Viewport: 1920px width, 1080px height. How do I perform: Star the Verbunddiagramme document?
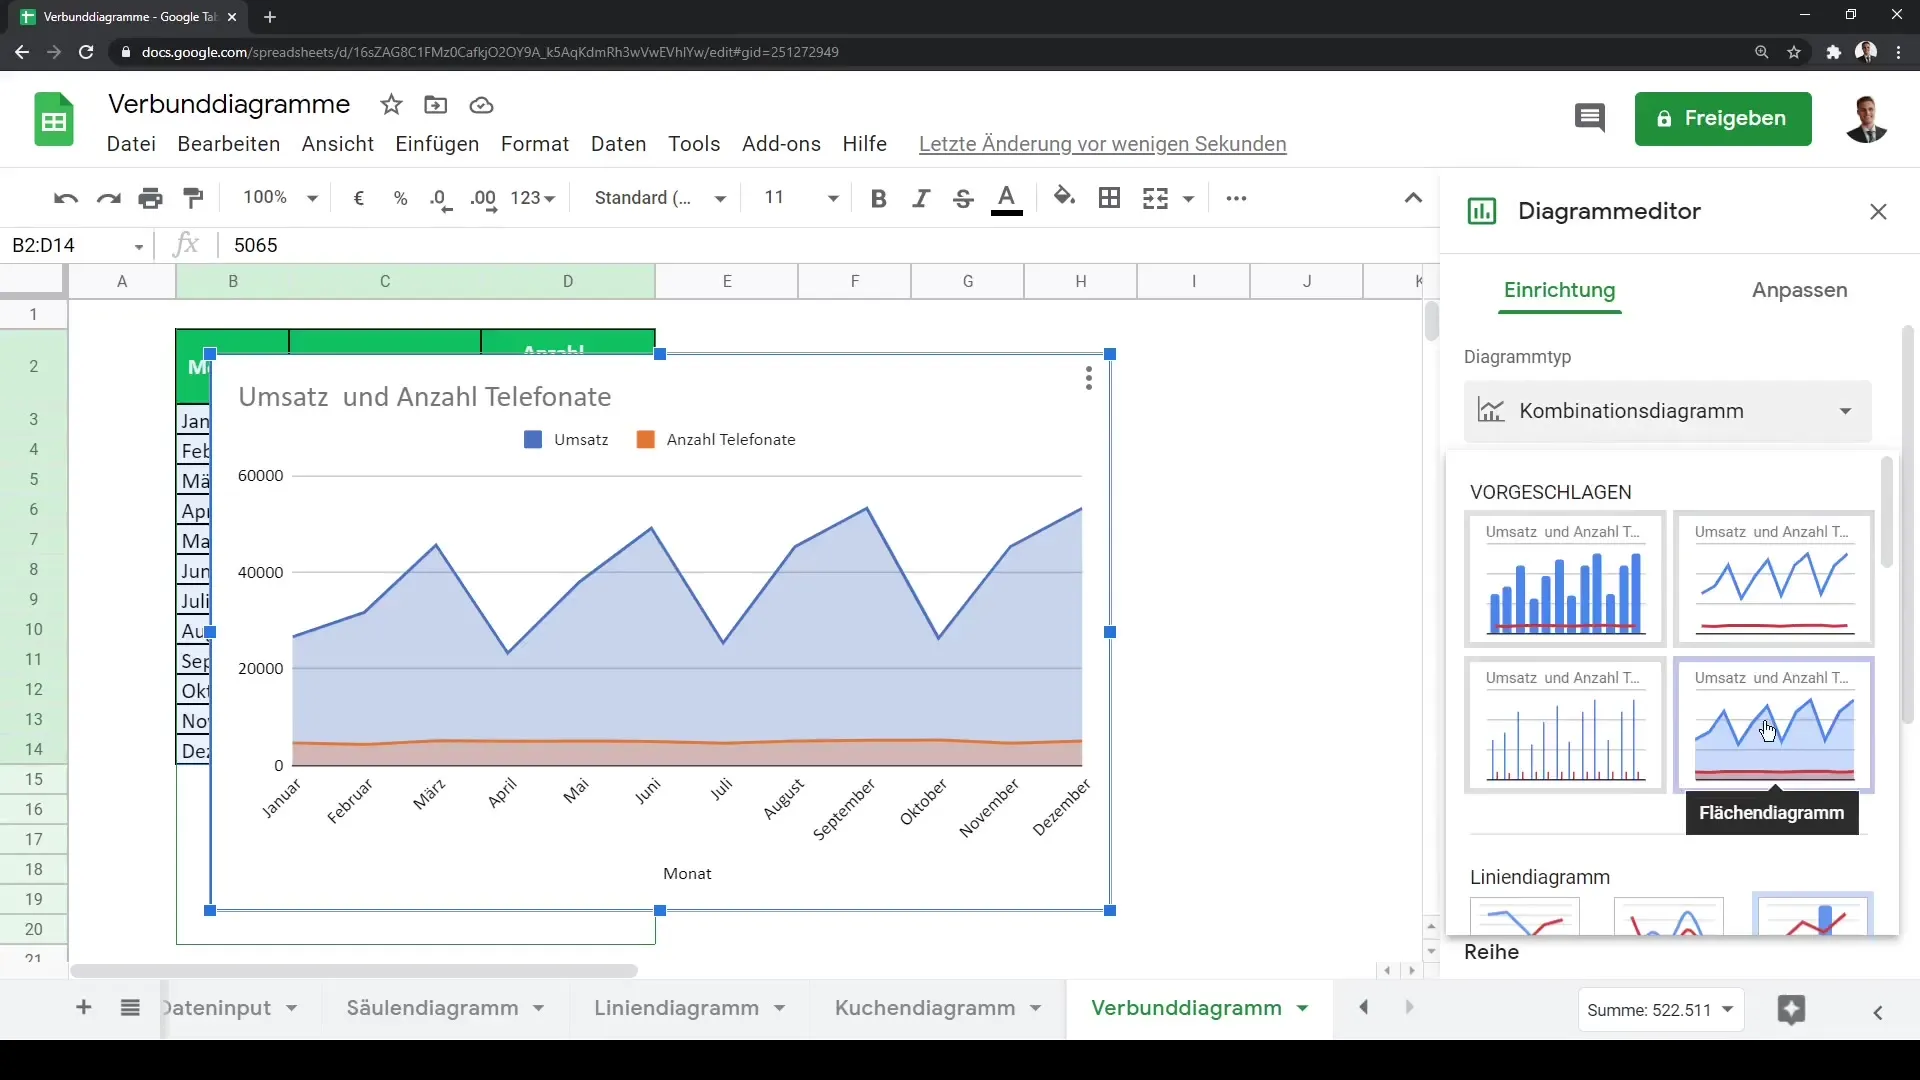[x=391, y=105]
